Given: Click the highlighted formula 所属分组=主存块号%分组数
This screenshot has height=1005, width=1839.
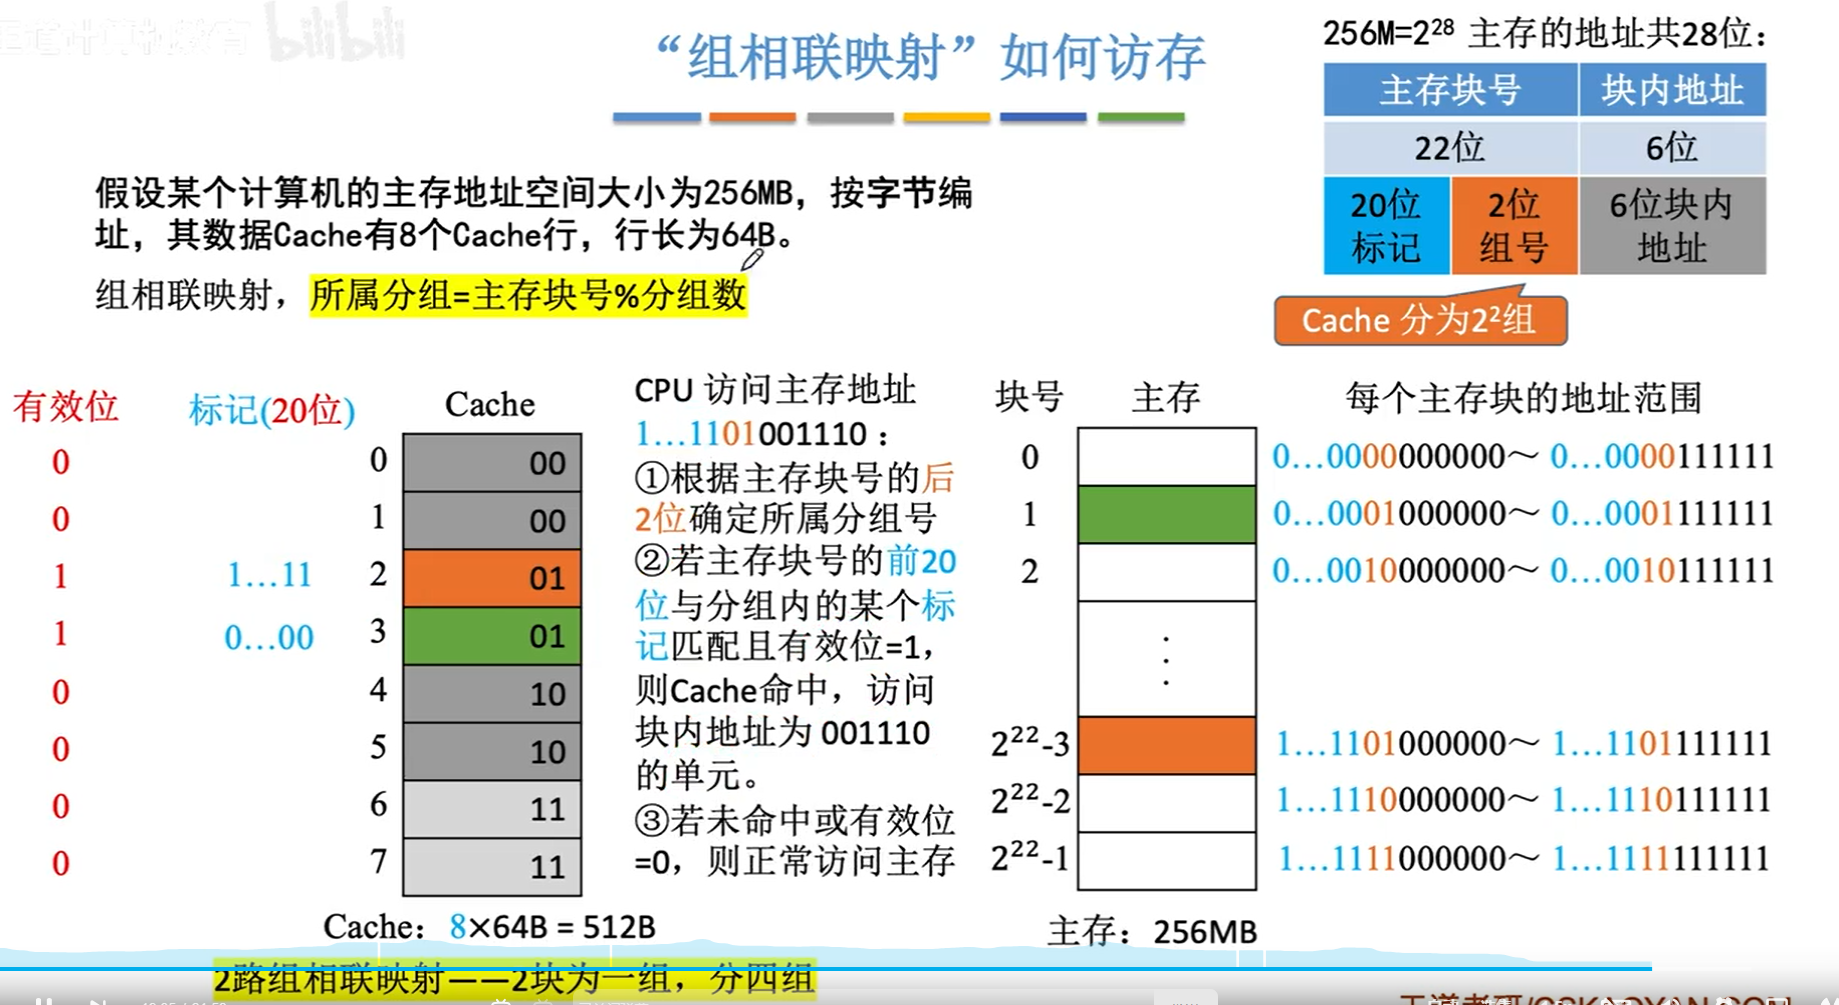Looking at the screenshot, I should point(528,295).
